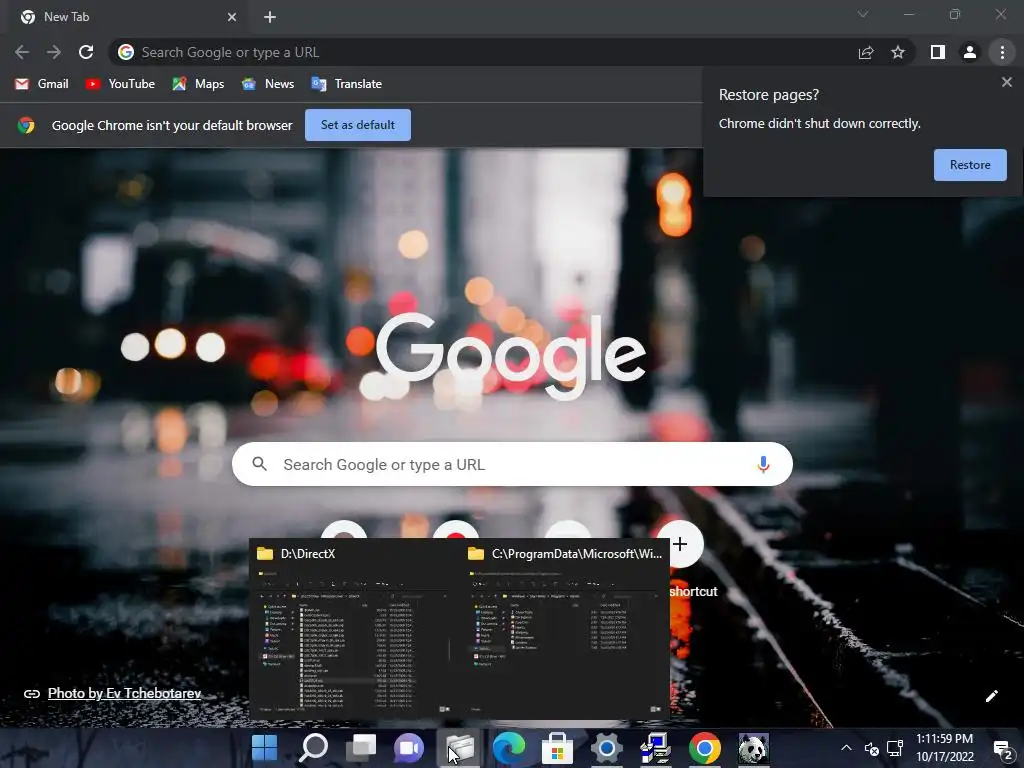This screenshot has width=1024, height=768.
Task: Go forward with the right arrow icon
Action: [x=54, y=52]
